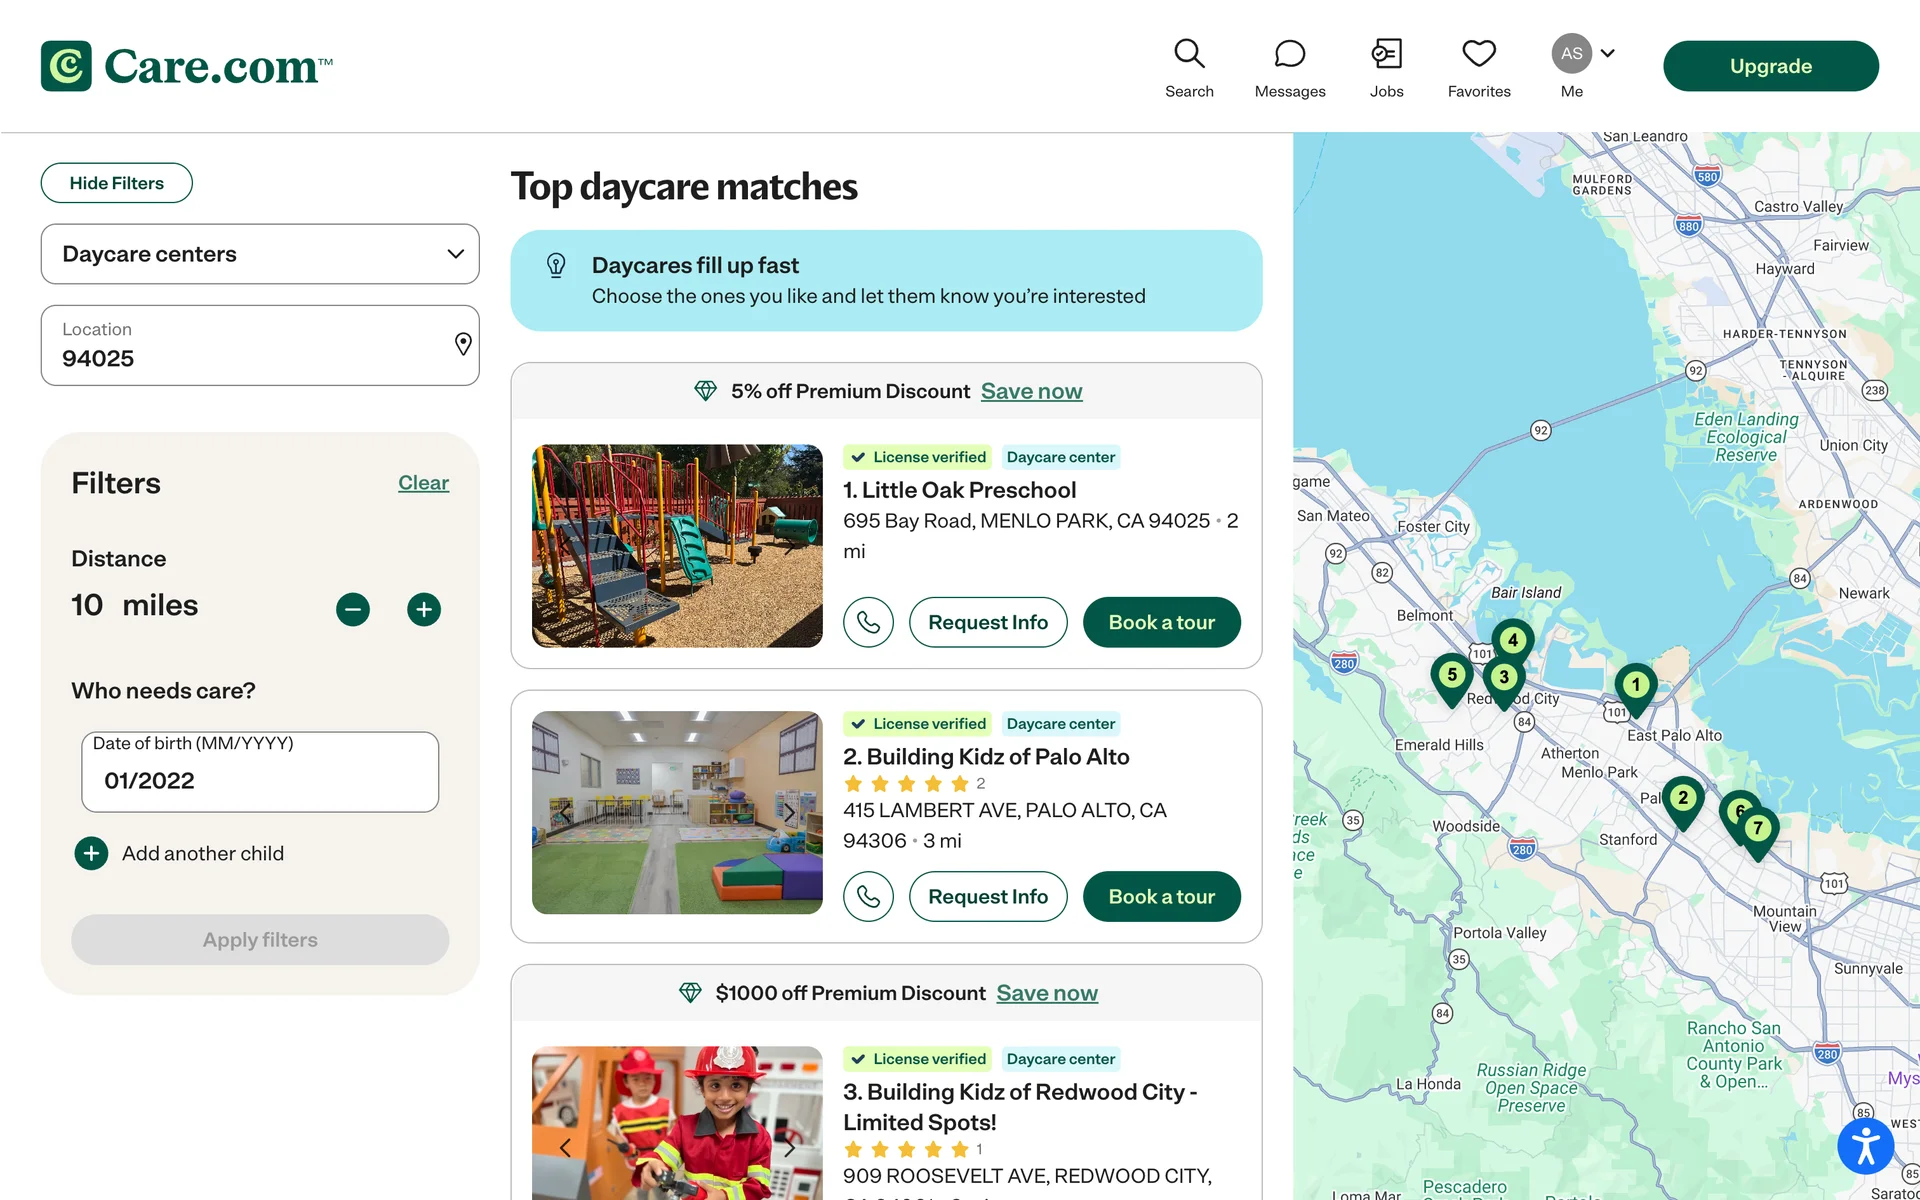The width and height of the screenshot is (1920, 1200).
Task: Open Messages chat bubble icon
Action: pos(1290,54)
